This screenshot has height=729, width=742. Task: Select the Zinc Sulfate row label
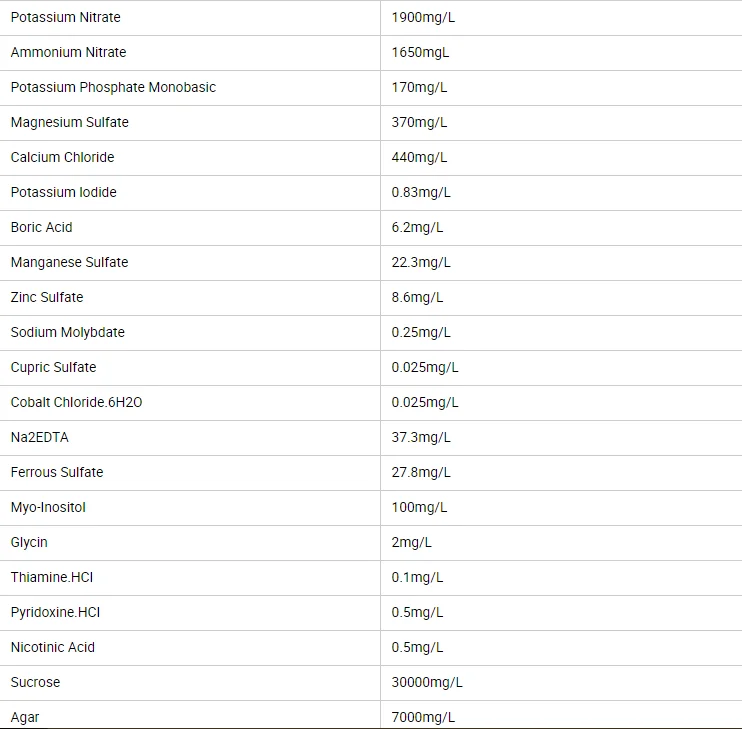(x=47, y=297)
